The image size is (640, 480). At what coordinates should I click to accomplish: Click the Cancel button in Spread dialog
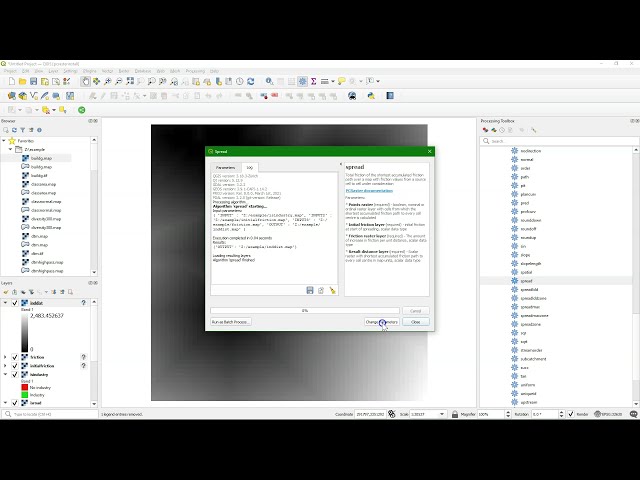tap(416, 311)
